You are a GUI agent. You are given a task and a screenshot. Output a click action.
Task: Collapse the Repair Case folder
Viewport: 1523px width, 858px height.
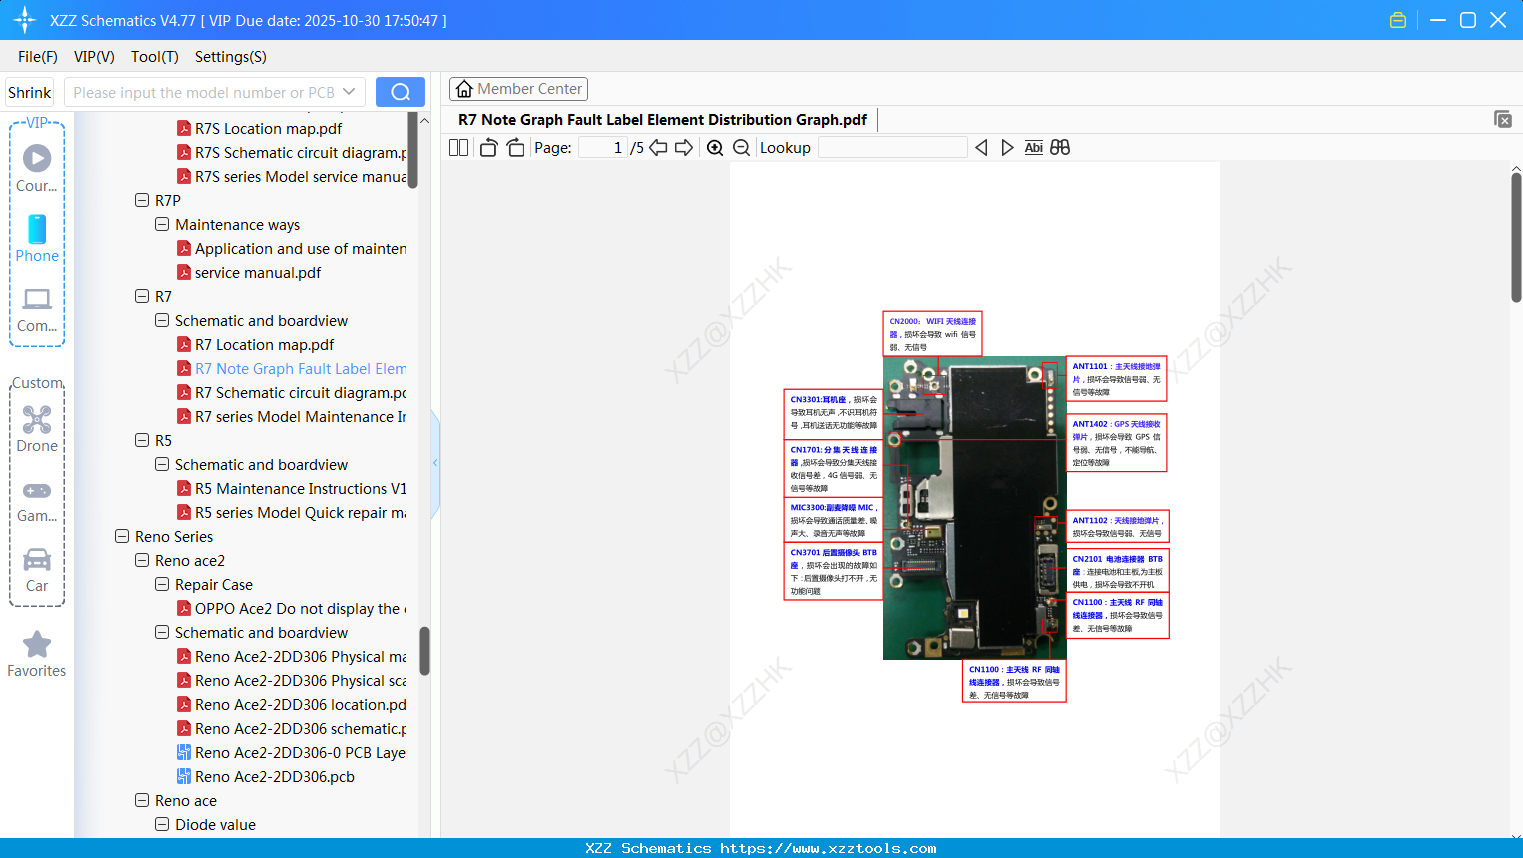coord(162,584)
